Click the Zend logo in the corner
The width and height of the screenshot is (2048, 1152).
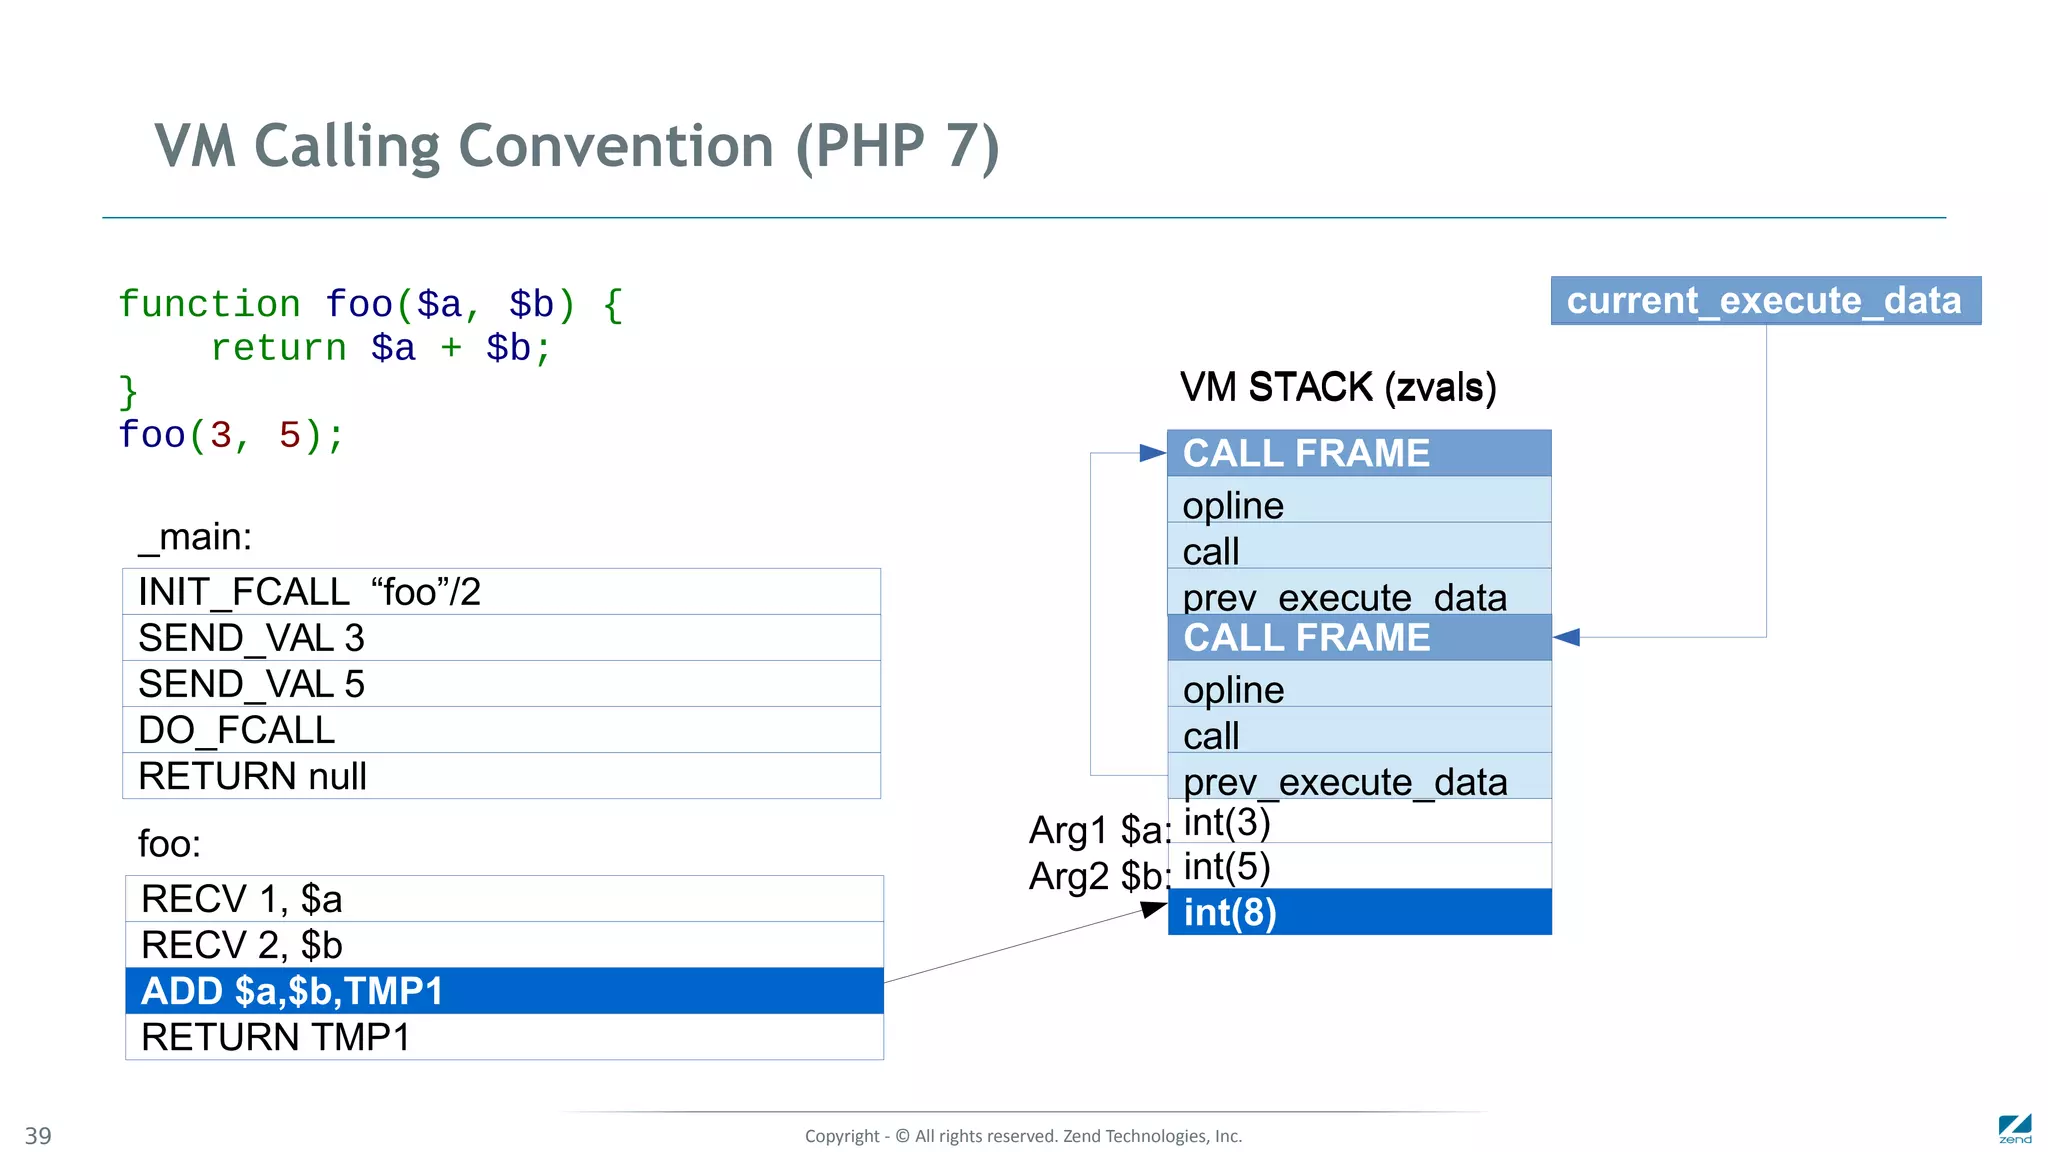(2015, 1129)
